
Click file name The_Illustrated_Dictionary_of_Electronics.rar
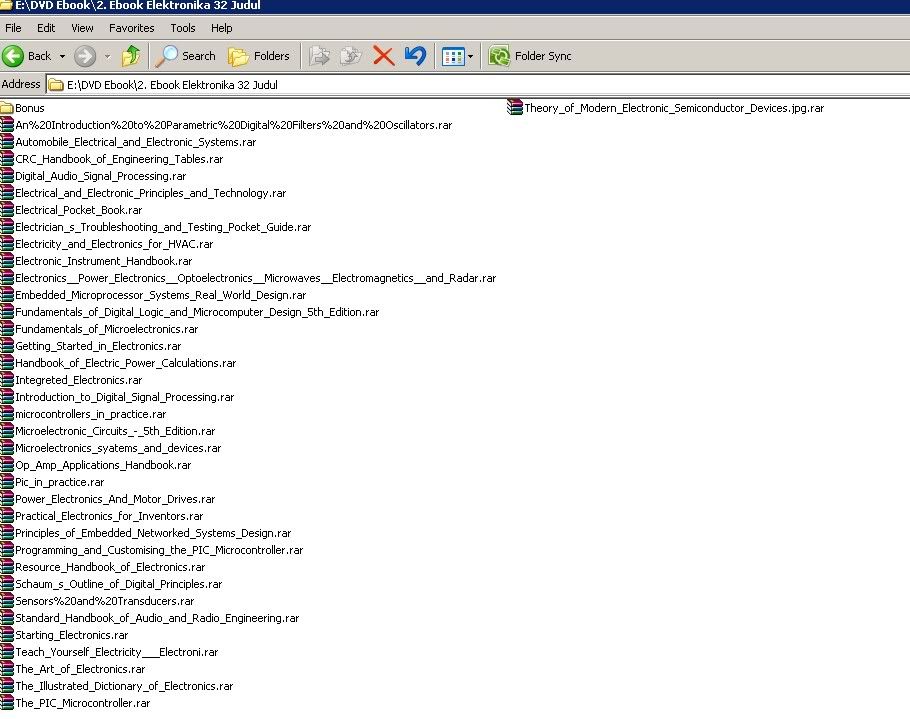tap(124, 686)
